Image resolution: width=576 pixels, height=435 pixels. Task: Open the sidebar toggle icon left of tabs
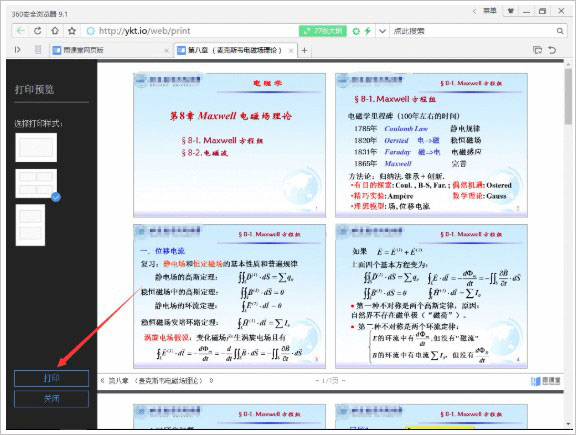(17, 50)
